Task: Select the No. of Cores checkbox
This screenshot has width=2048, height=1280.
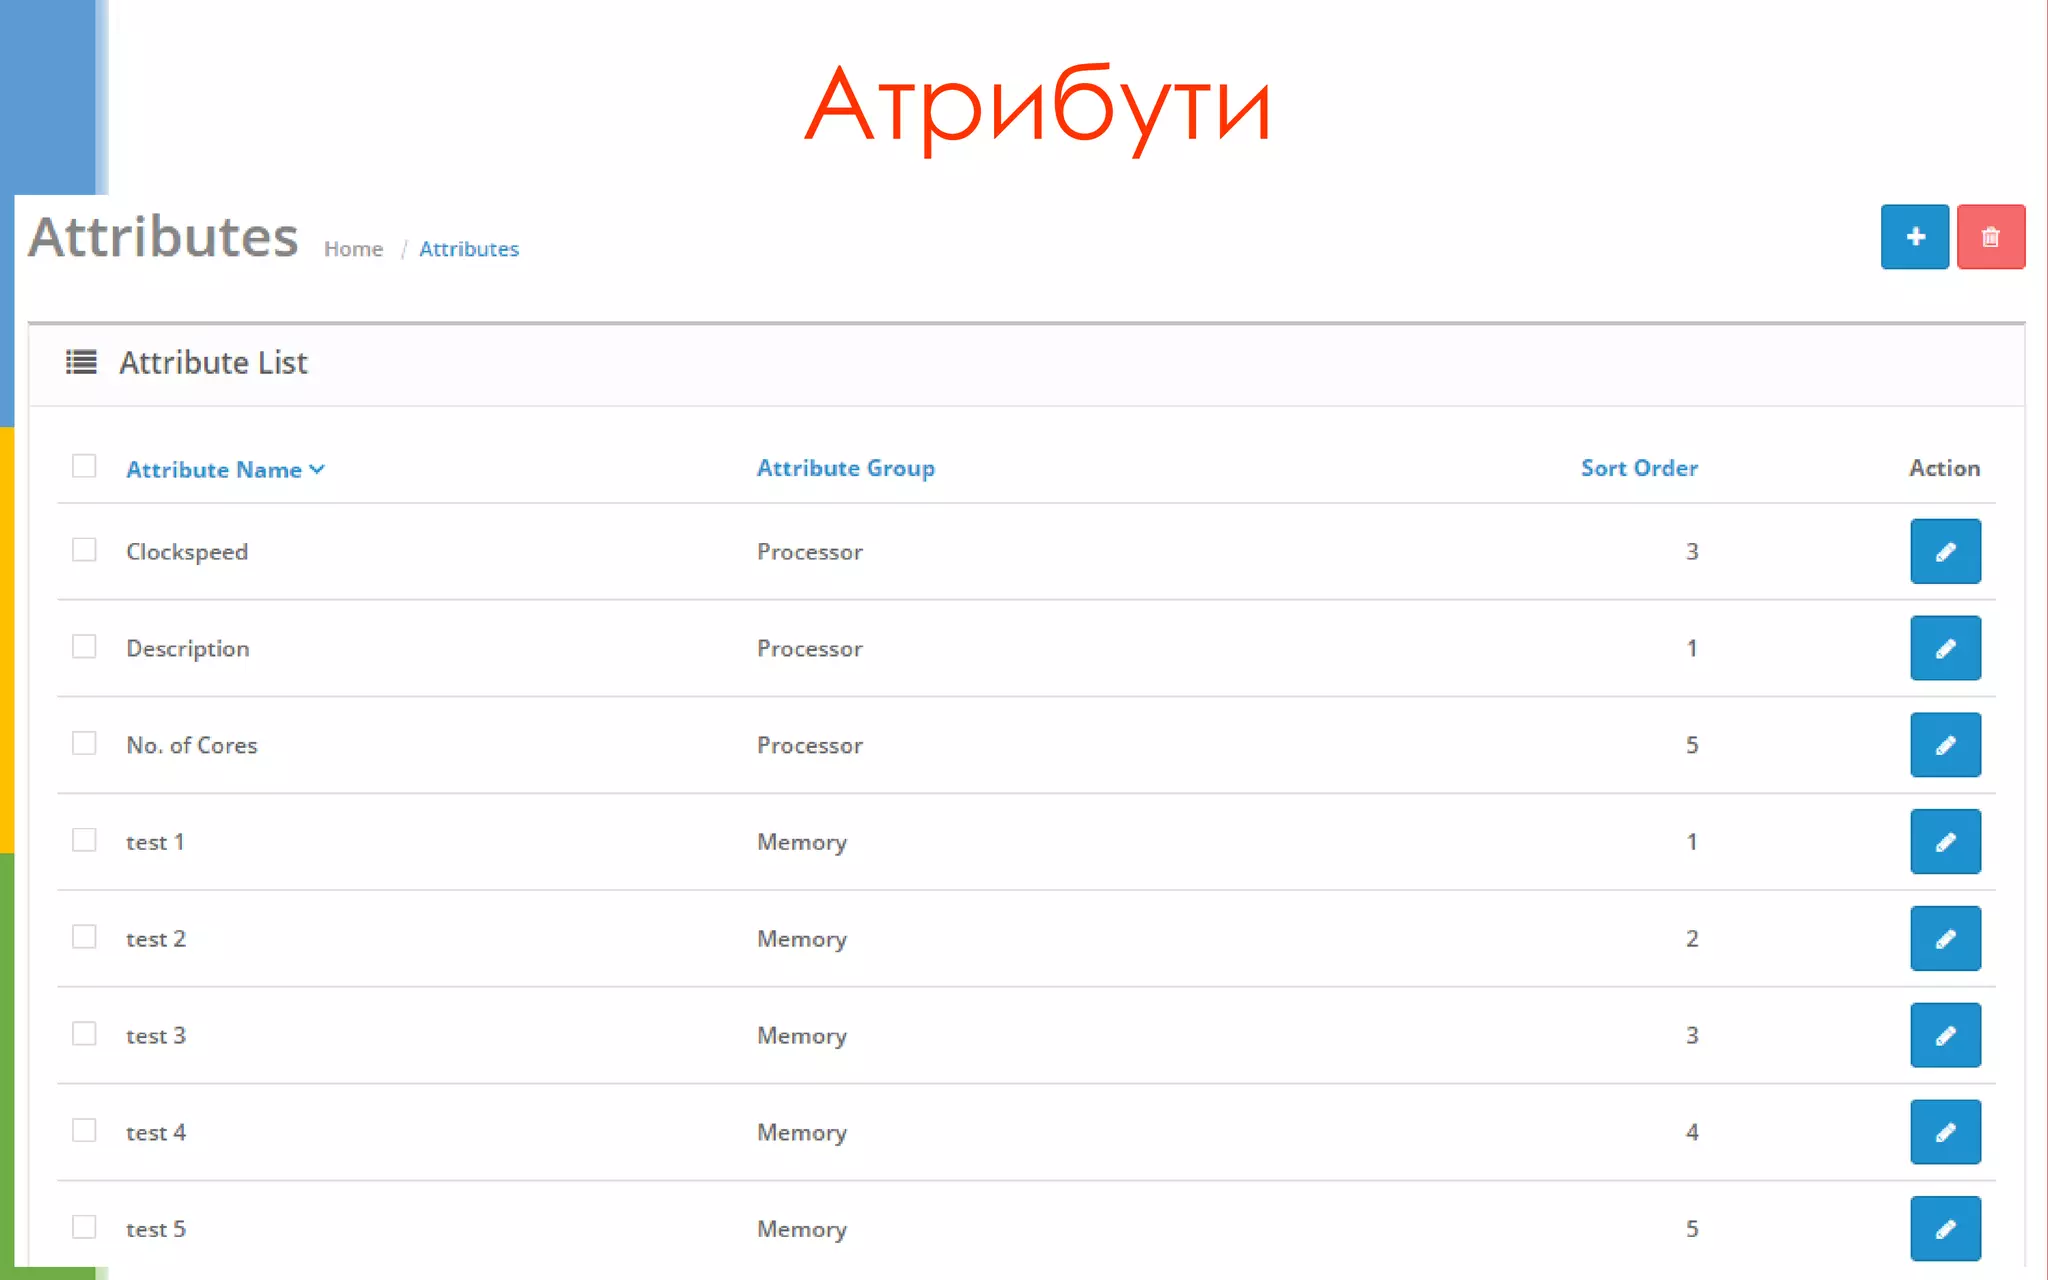Action: point(84,743)
